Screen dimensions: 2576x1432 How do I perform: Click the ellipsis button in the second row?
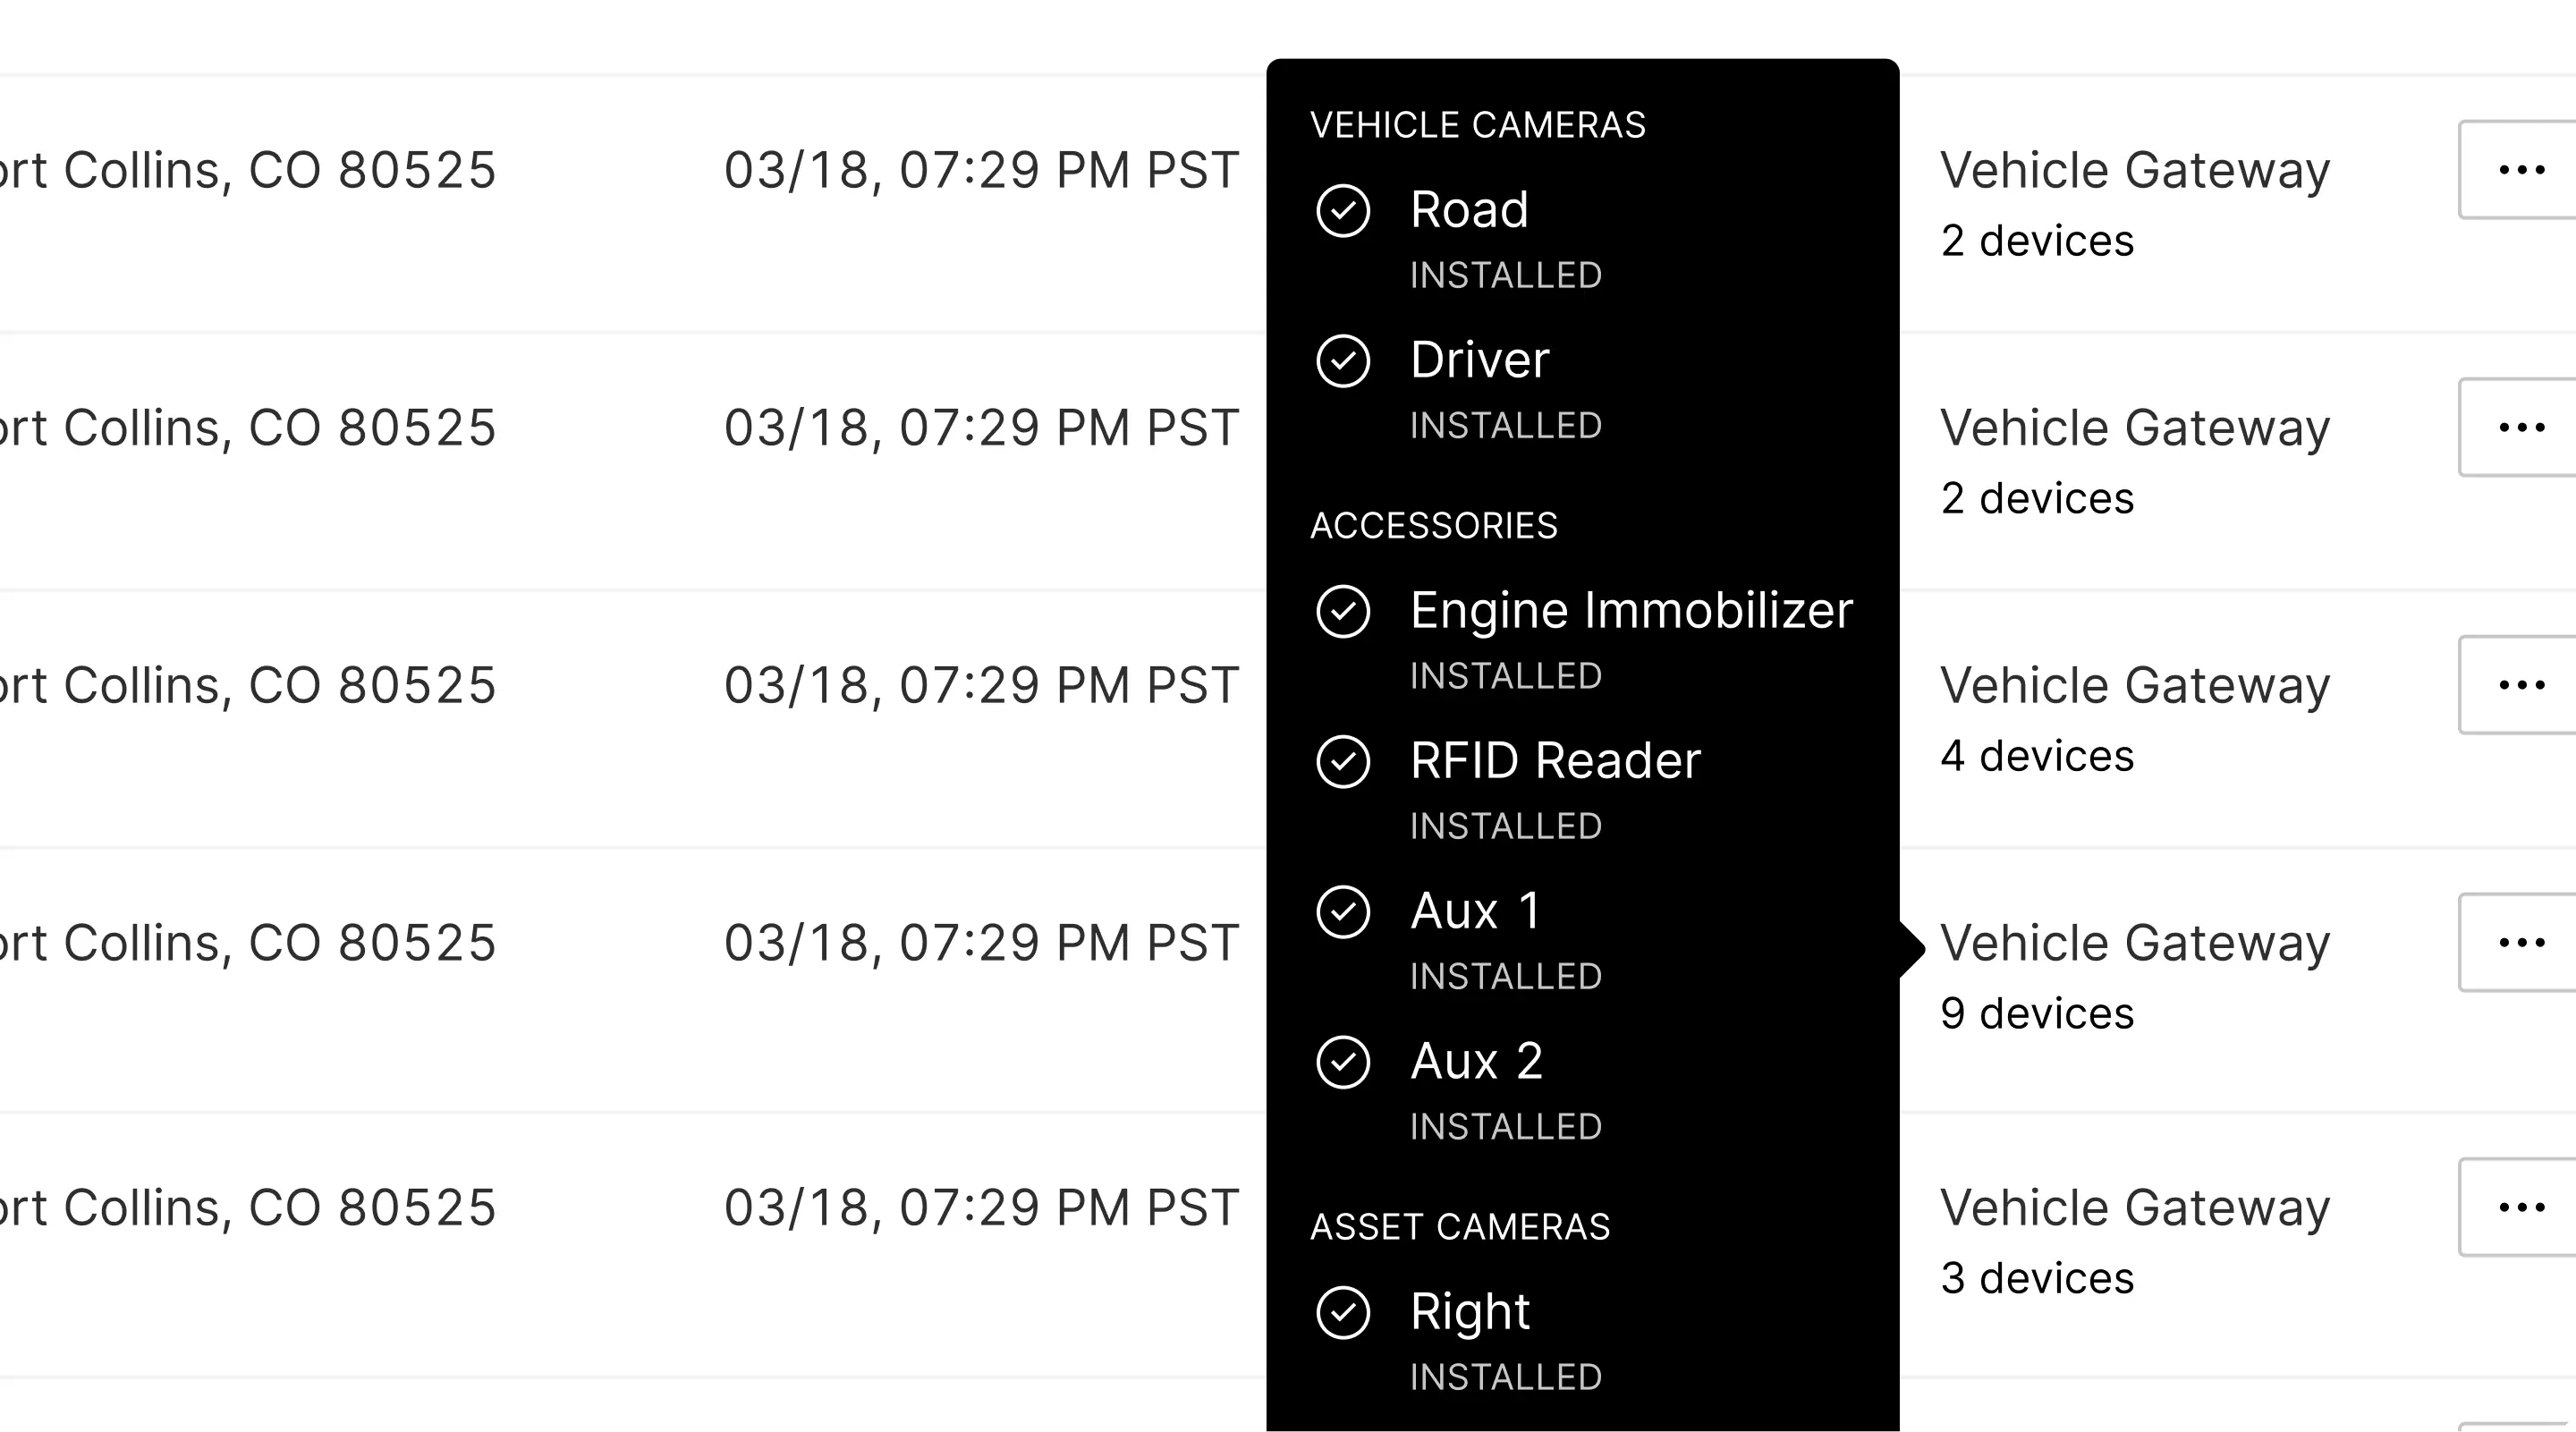pyautogui.click(x=2520, y=427)
